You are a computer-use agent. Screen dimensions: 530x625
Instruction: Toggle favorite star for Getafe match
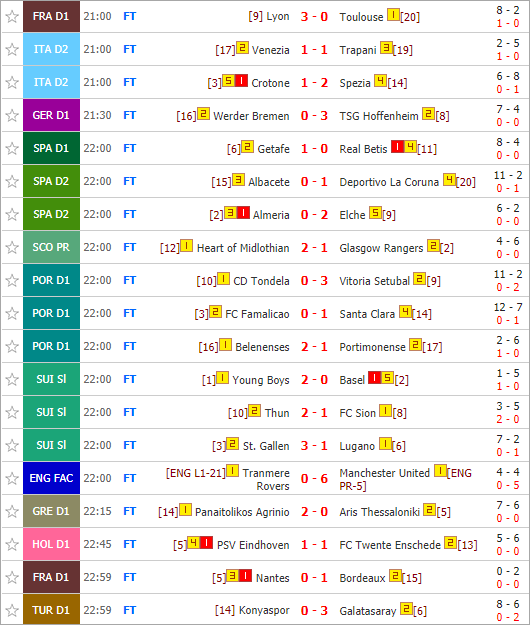(x=12, y=149)
